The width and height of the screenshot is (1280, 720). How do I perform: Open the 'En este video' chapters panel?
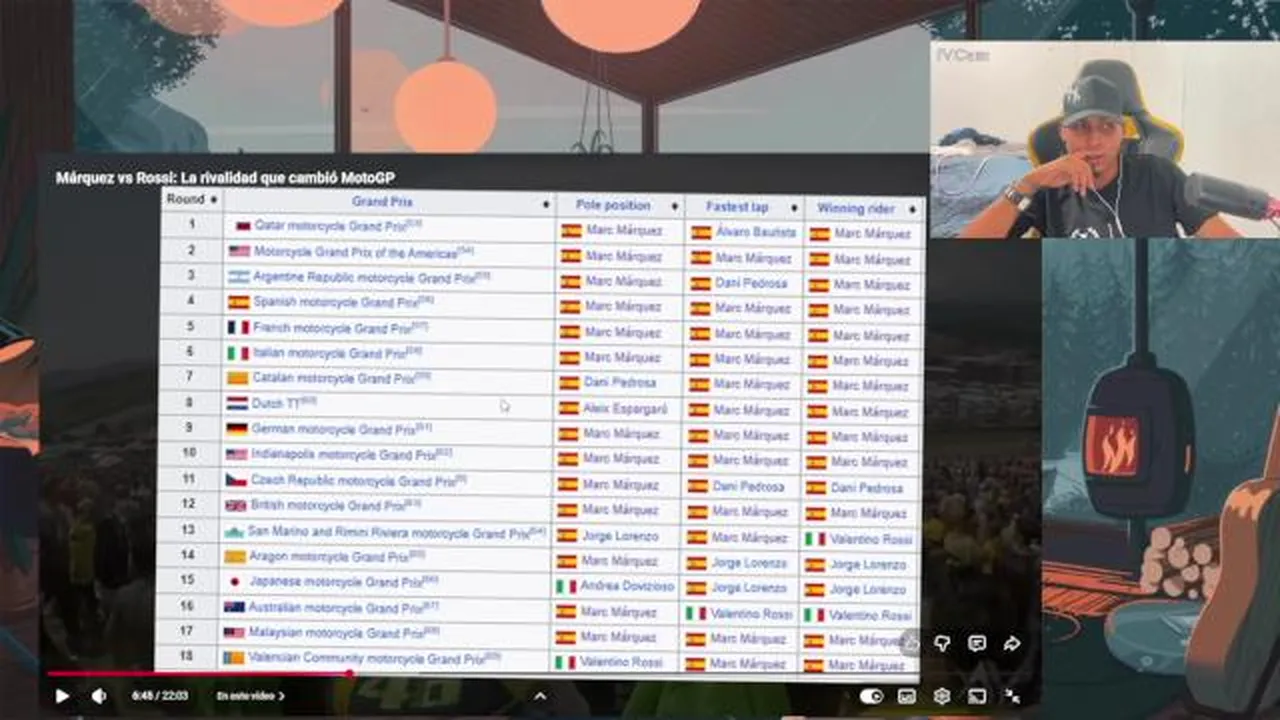(250, 696)
